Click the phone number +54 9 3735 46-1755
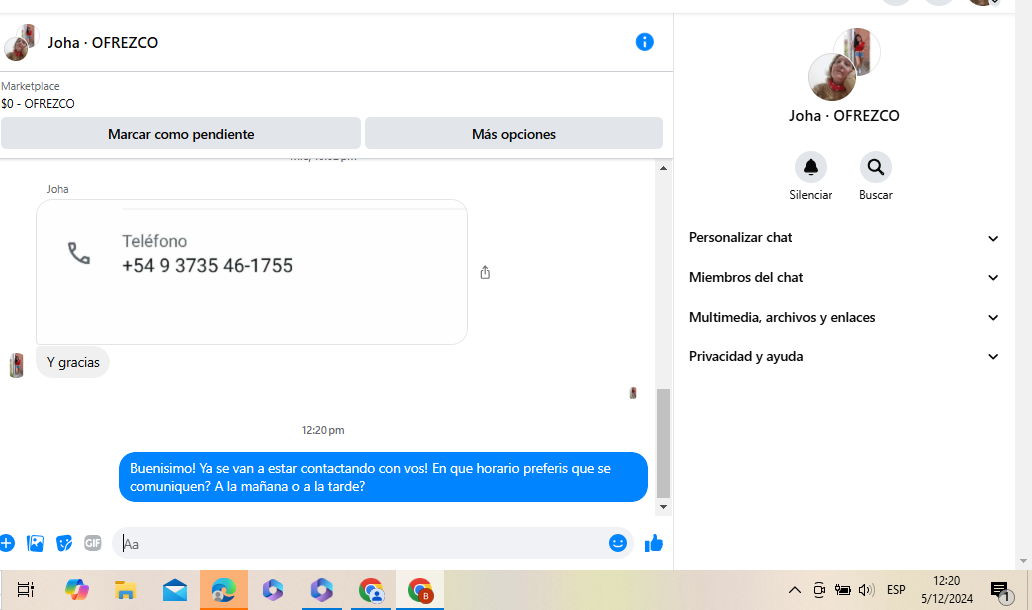1032x610 pixels. point(207,266)
